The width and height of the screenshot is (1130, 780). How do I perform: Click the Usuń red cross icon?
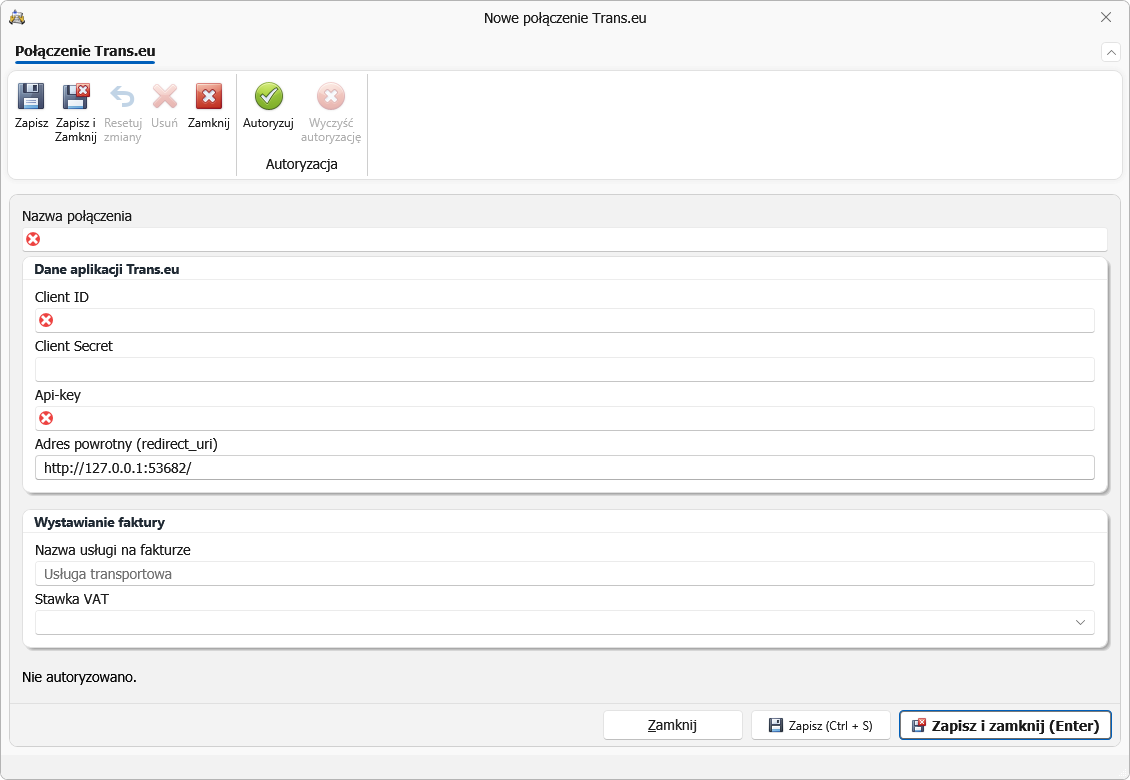pyautogui.click(x=164, y=96)
